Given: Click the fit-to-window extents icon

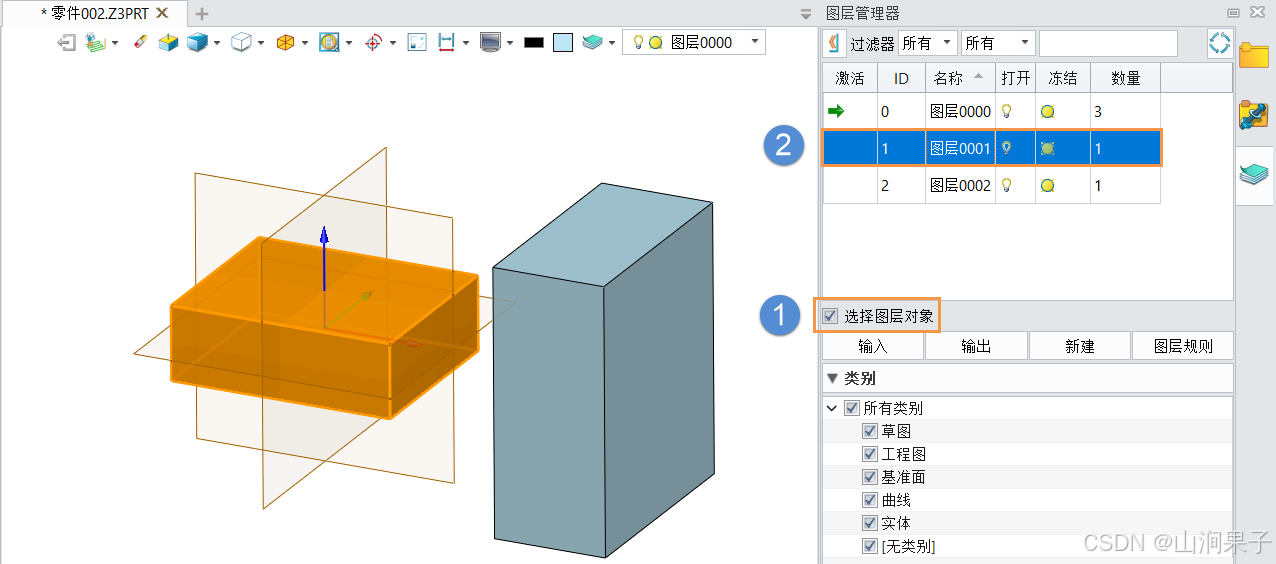Looking at the screenshot, I should click(418, 43).
